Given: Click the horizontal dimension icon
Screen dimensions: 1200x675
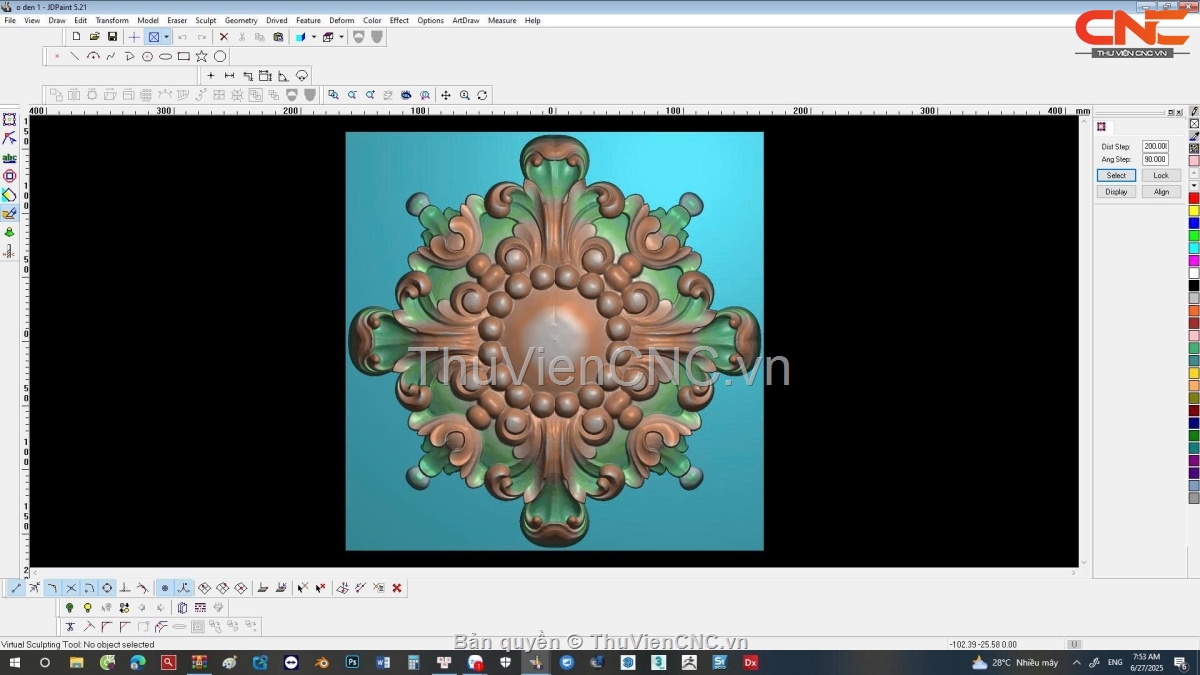Looking at the screenshot, I should point(229,76).
